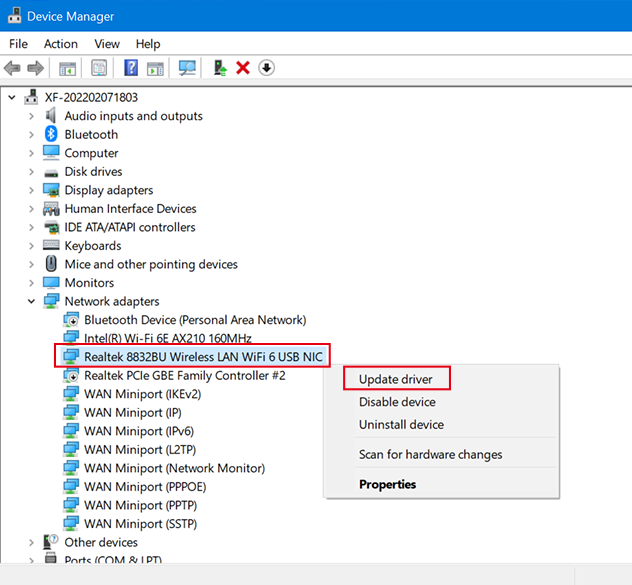Click the Bluetooth category icon
632x585 pixels.
point(51,134)
